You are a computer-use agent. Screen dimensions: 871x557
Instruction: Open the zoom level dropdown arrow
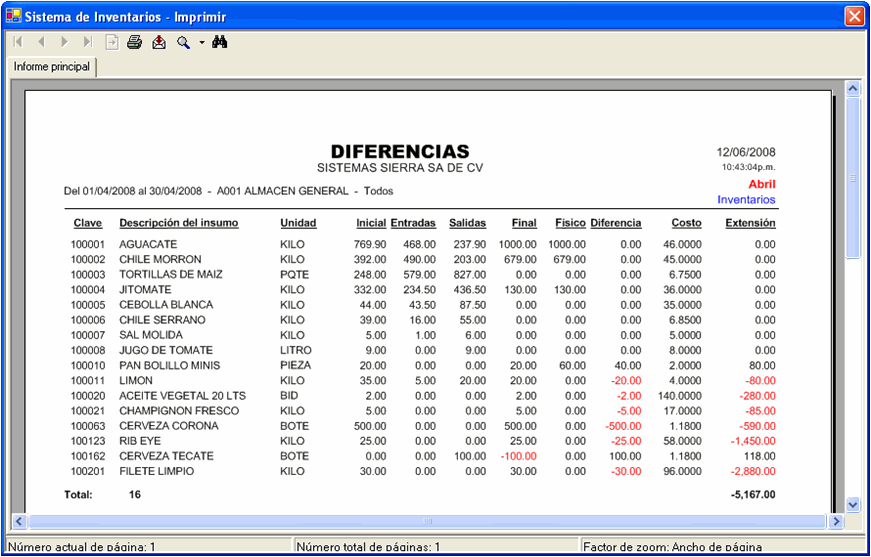(x=201, y=43)
